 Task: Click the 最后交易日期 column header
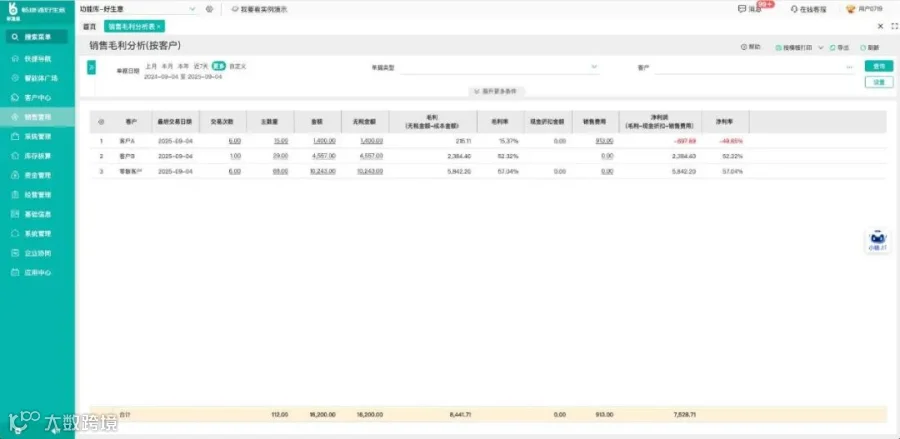click(x=175, y=122)
